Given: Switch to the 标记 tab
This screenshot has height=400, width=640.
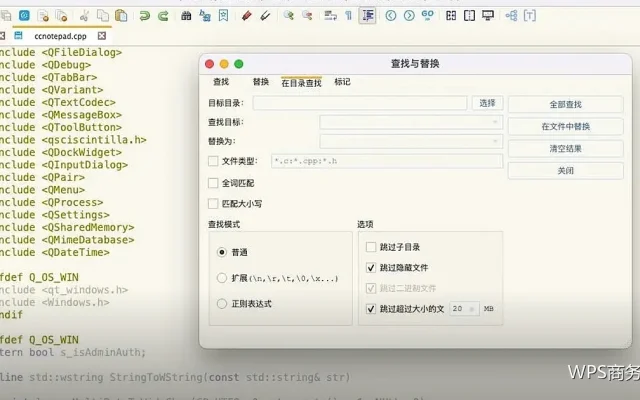Looking at the screenshot, I should 342,82.
